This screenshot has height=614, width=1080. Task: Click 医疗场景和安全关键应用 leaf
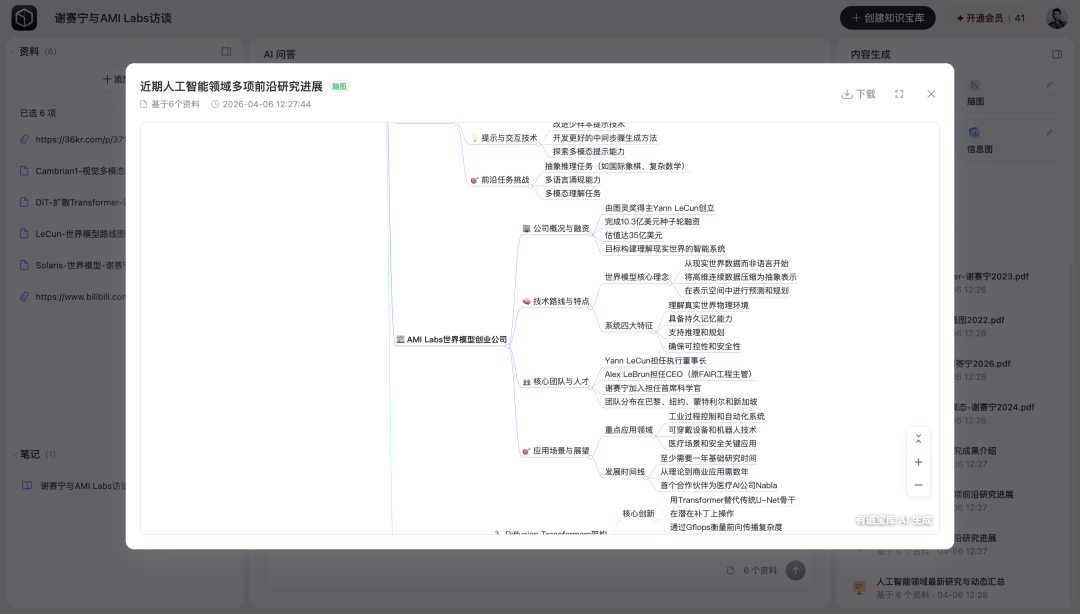712,444
